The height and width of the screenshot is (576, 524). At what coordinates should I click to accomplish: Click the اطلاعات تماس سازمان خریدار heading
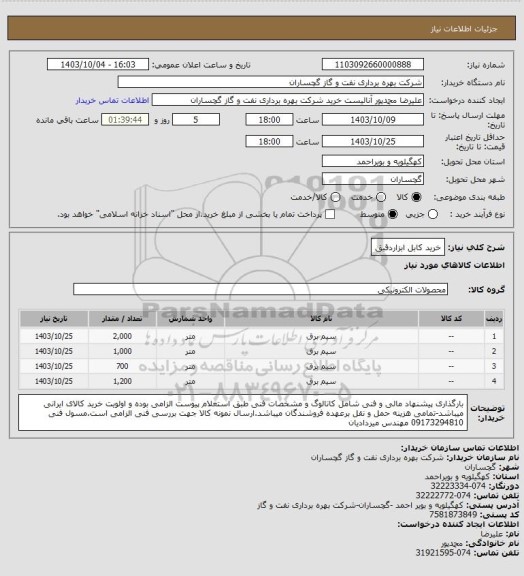pos(460,448)
